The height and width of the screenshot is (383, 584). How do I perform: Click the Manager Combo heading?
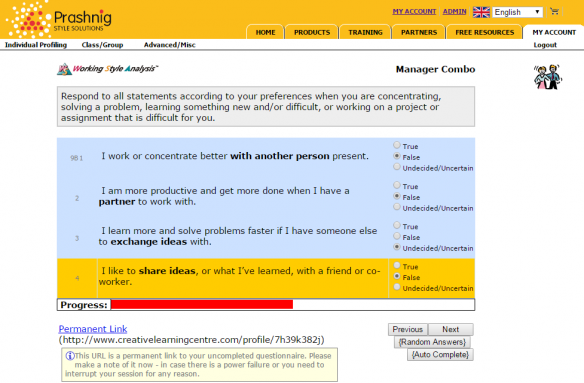click(435, 69)
